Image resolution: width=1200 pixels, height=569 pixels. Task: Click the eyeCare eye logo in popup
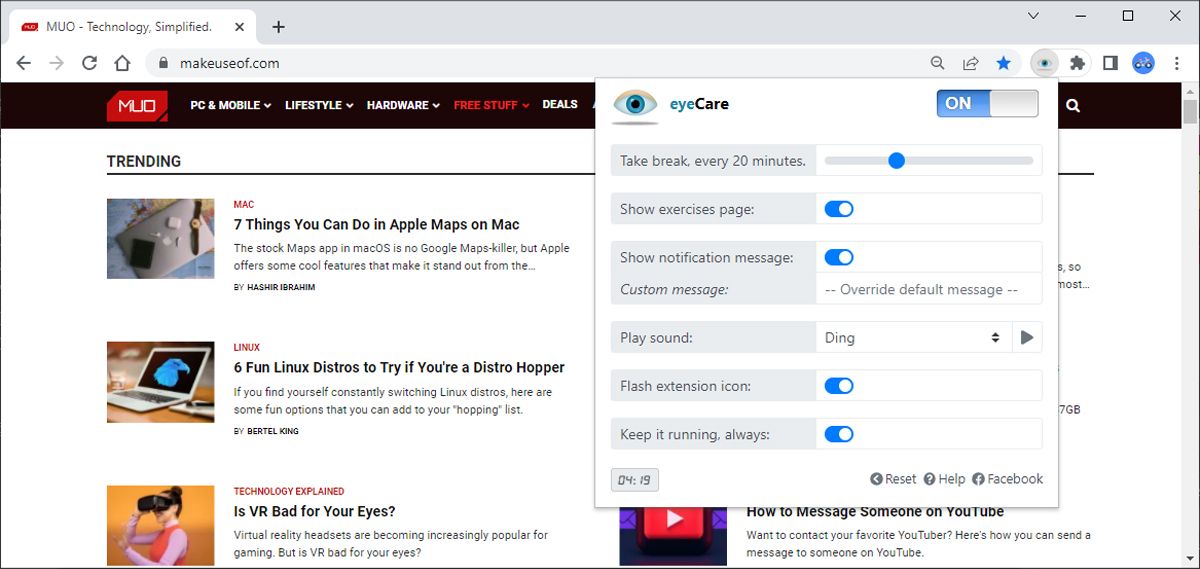pos(635,104)
